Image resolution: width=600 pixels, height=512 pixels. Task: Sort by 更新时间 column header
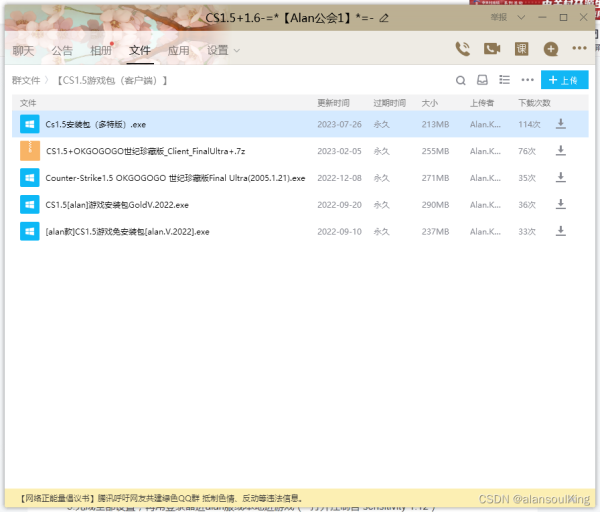point(333,103)
